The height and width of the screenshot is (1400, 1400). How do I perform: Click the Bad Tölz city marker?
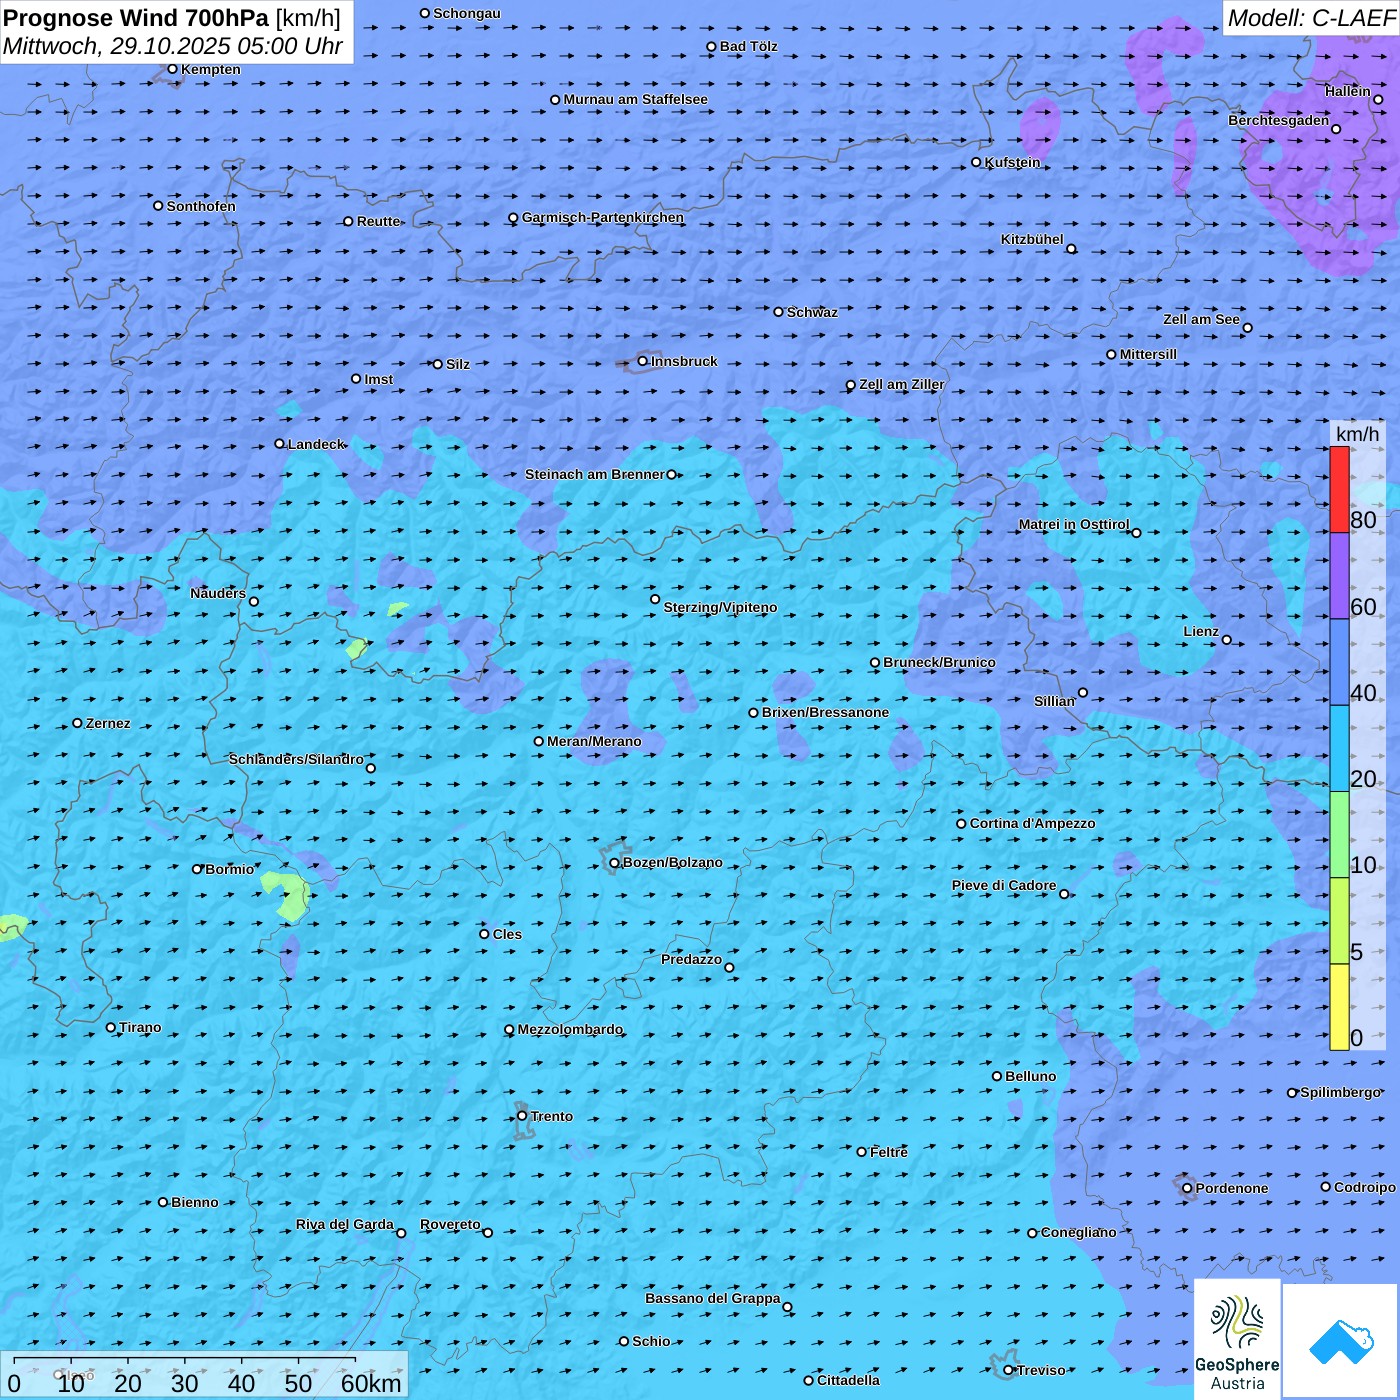click(712, 47)
